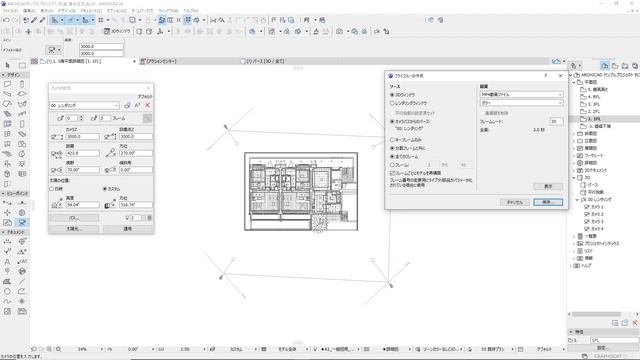
Task: Select the Column tool
Action: (22, 84)
